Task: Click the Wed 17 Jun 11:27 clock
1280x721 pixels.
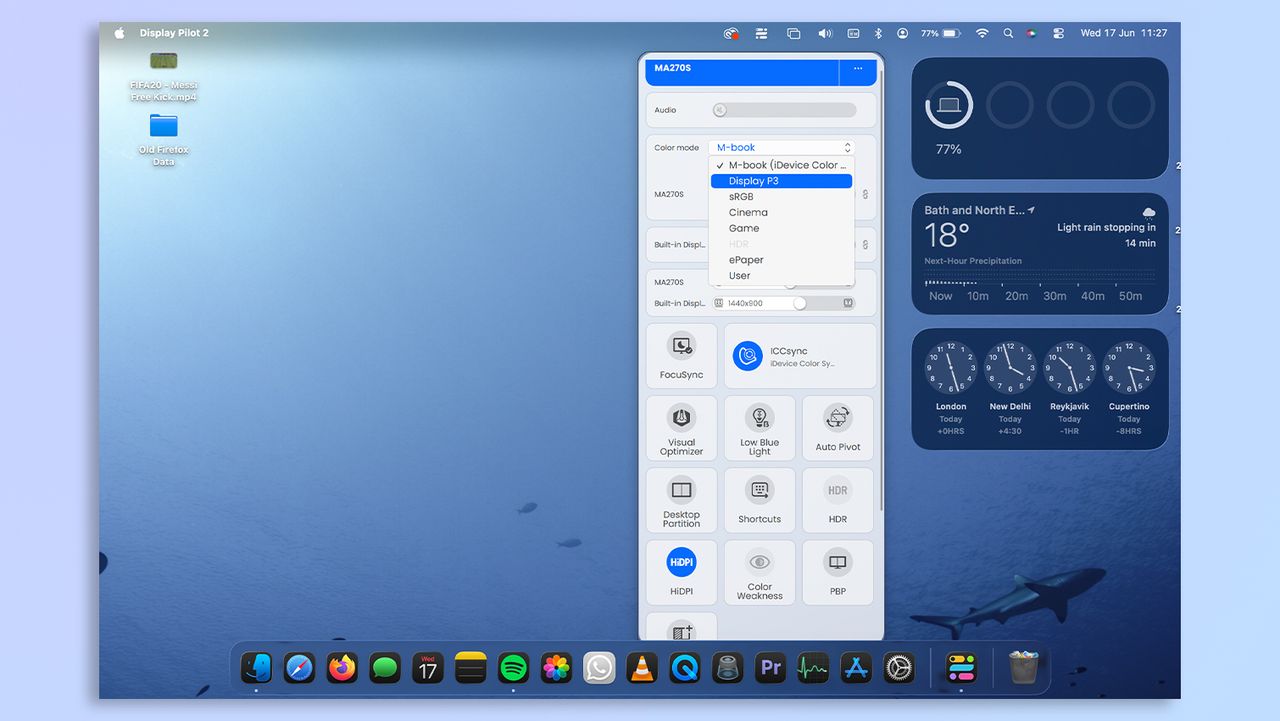Action: point(1123,33)
